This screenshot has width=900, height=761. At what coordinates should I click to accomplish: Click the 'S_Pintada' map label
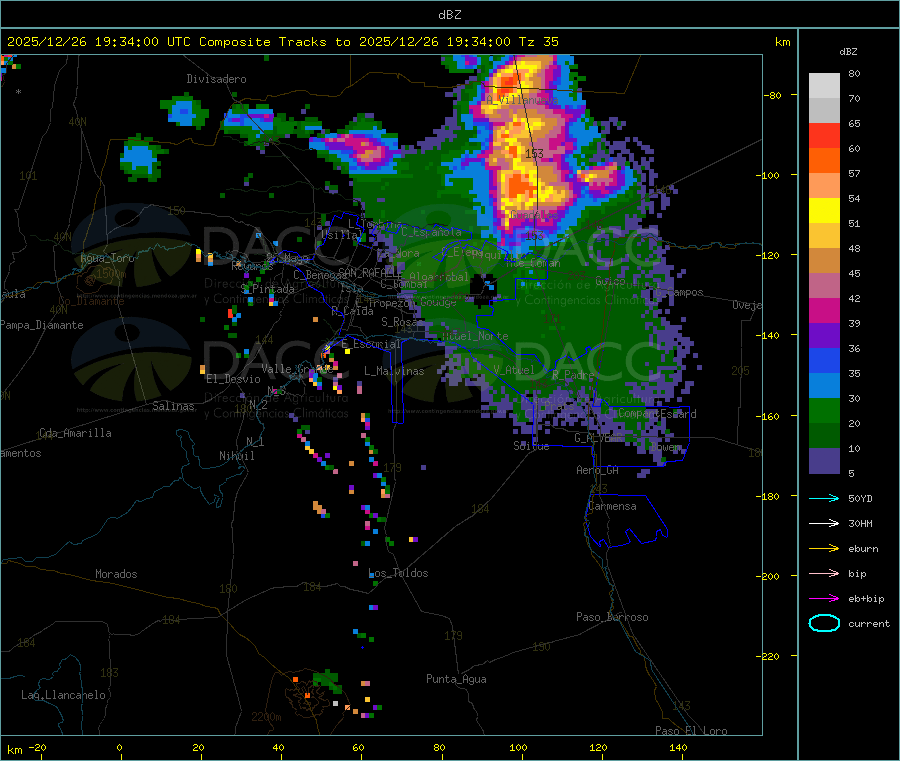267,289
